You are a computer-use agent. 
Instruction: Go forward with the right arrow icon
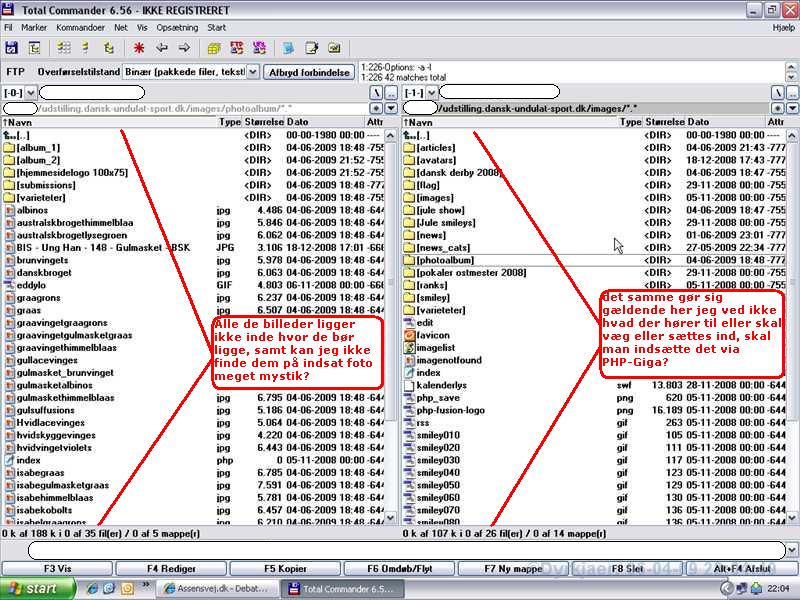[184, 48]
